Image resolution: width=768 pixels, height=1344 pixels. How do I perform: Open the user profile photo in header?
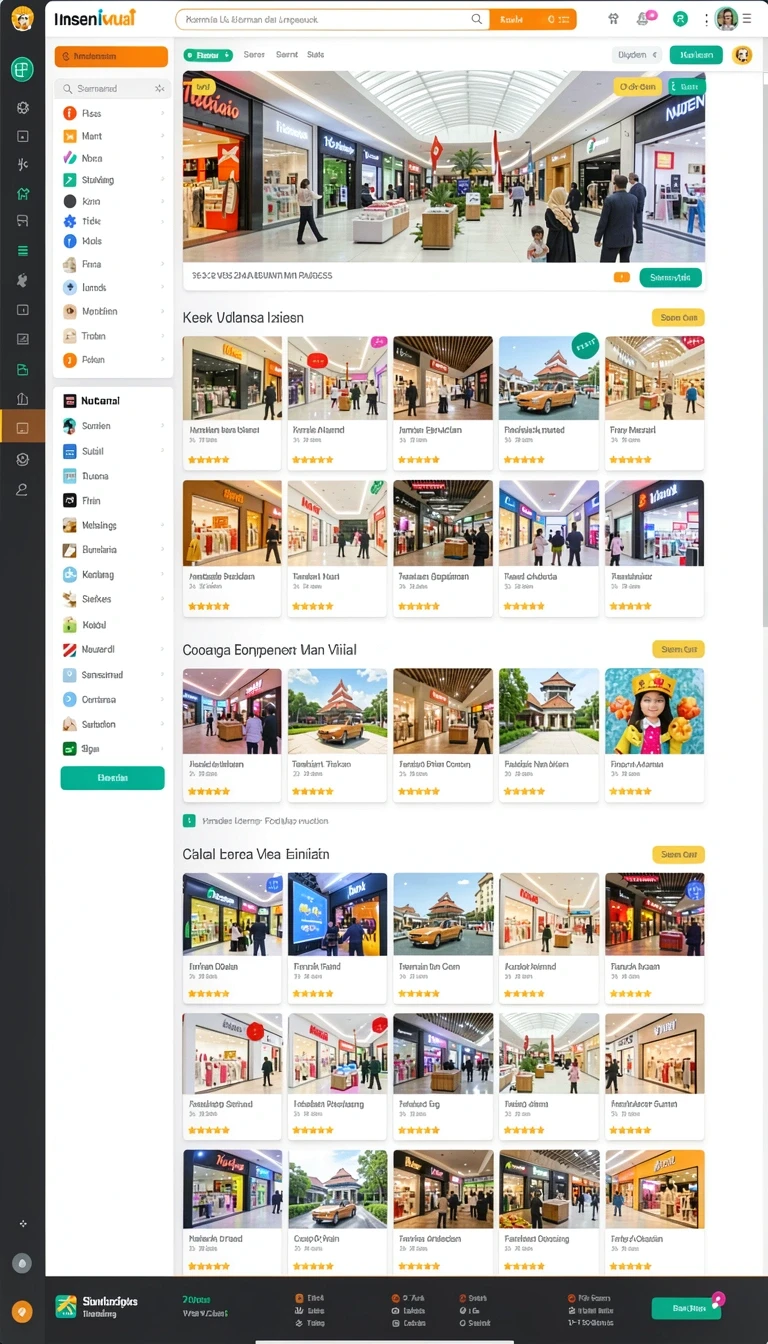(727, 19)
